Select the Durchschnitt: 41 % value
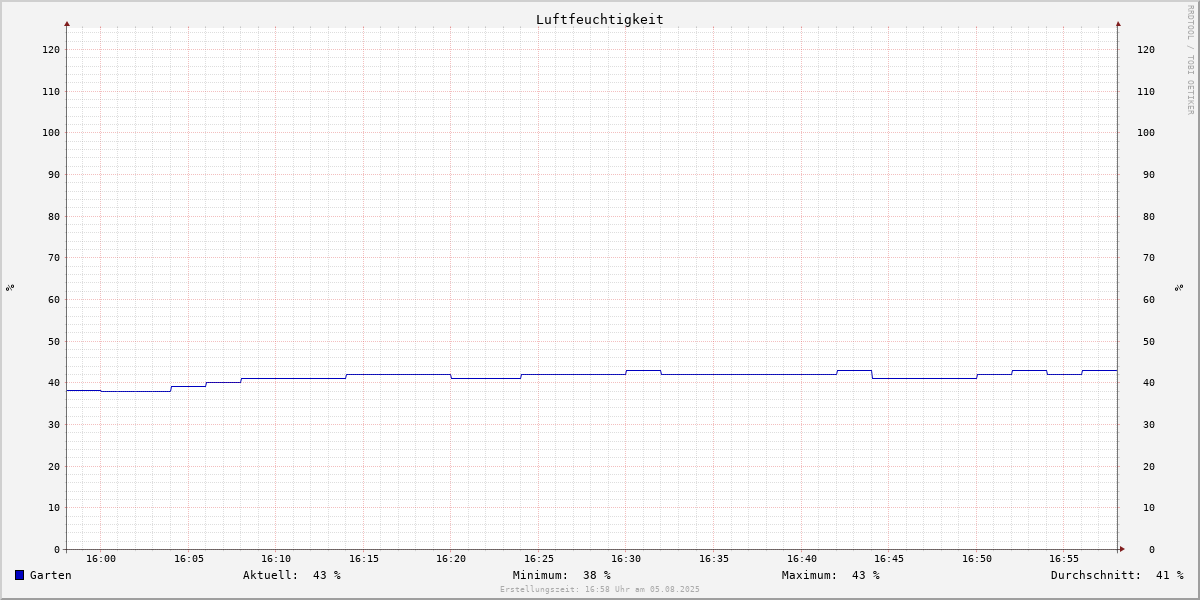Viewport: 1200px width, 600px height. tap(1117, 575)
